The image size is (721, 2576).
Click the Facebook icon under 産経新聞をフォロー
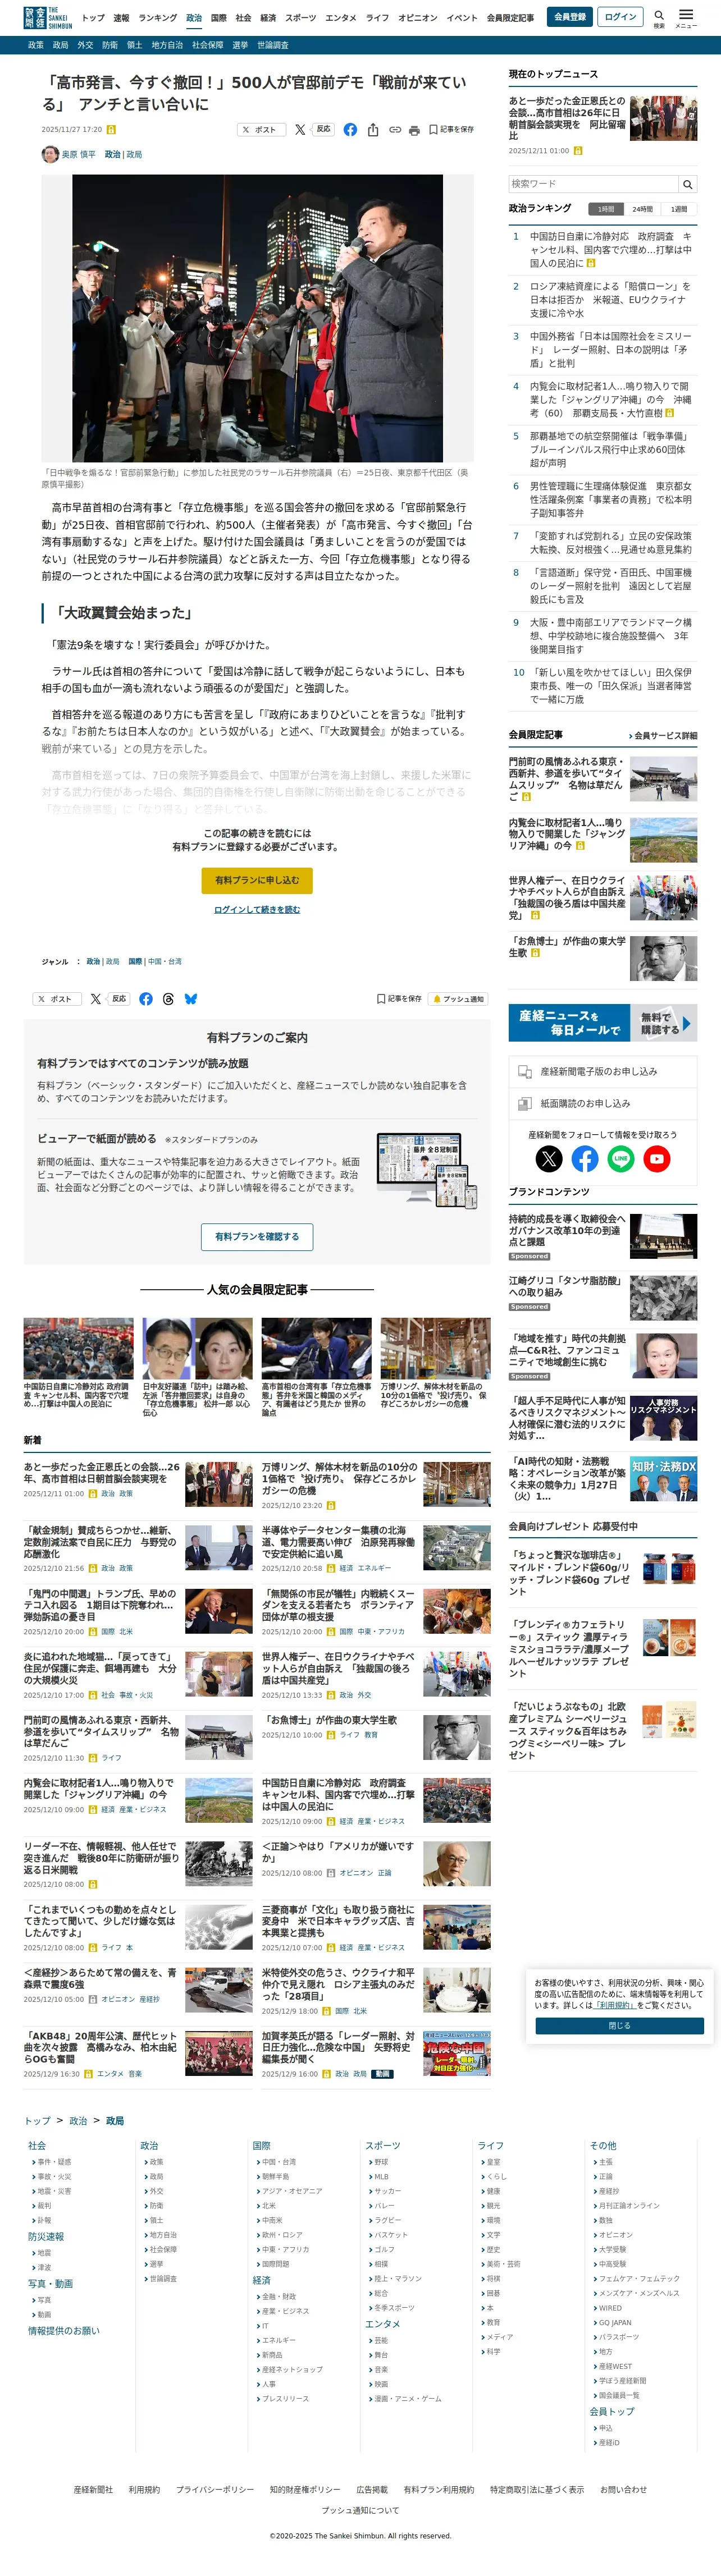click(x=585, y=1158)
